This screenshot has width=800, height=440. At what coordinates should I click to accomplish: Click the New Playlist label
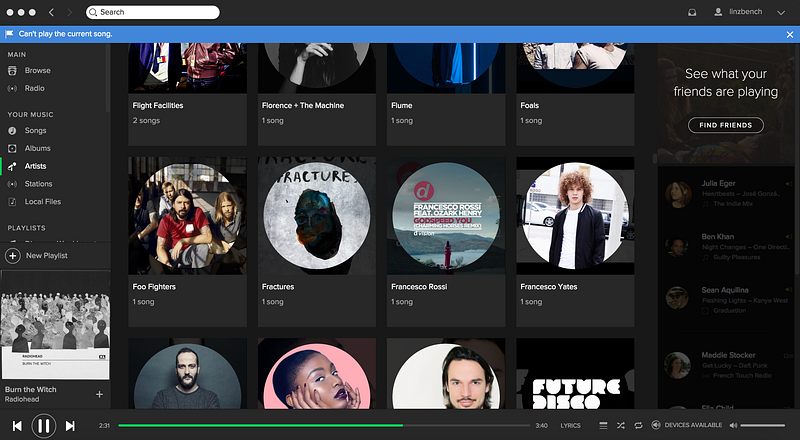46,256
